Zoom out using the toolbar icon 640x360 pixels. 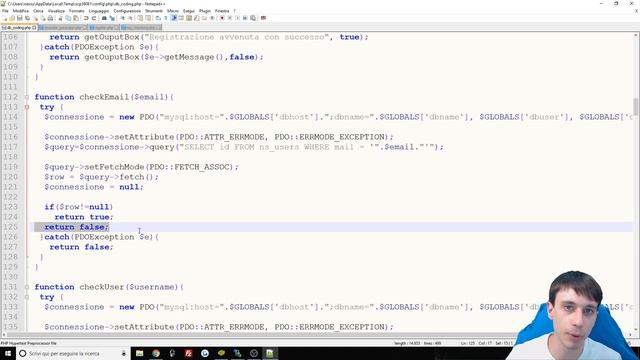point(130,18)
